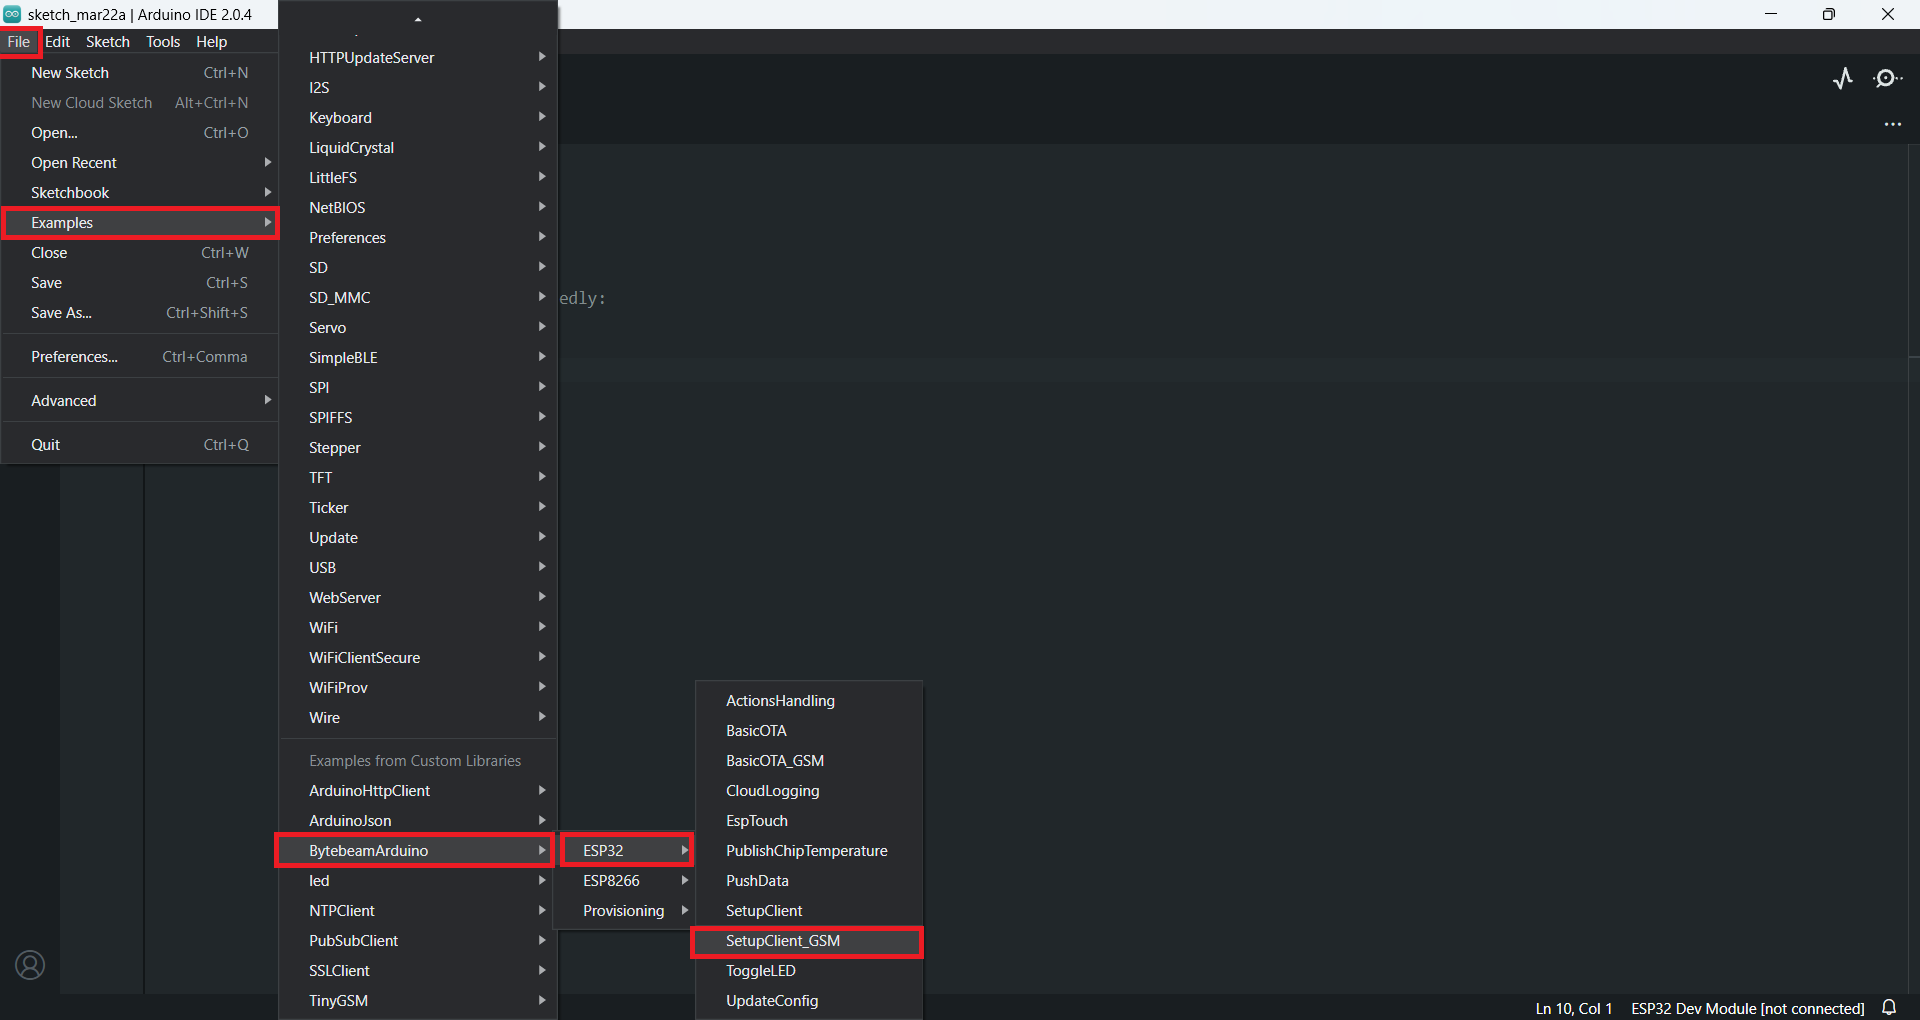Image resolution: width=1920 pixels, height=1020 pixels.
Task: Select Open... menu entry
Action: coord(140,133)
